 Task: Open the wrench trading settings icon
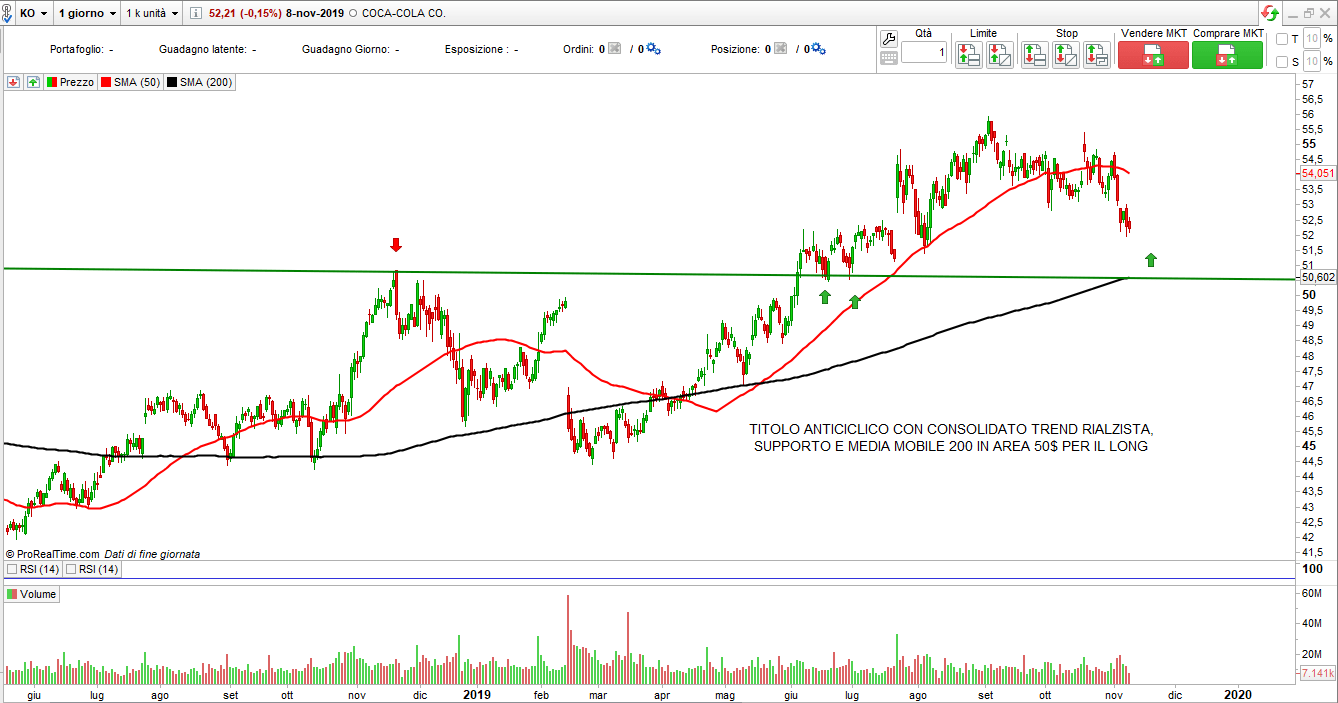[x=889, y=38]
